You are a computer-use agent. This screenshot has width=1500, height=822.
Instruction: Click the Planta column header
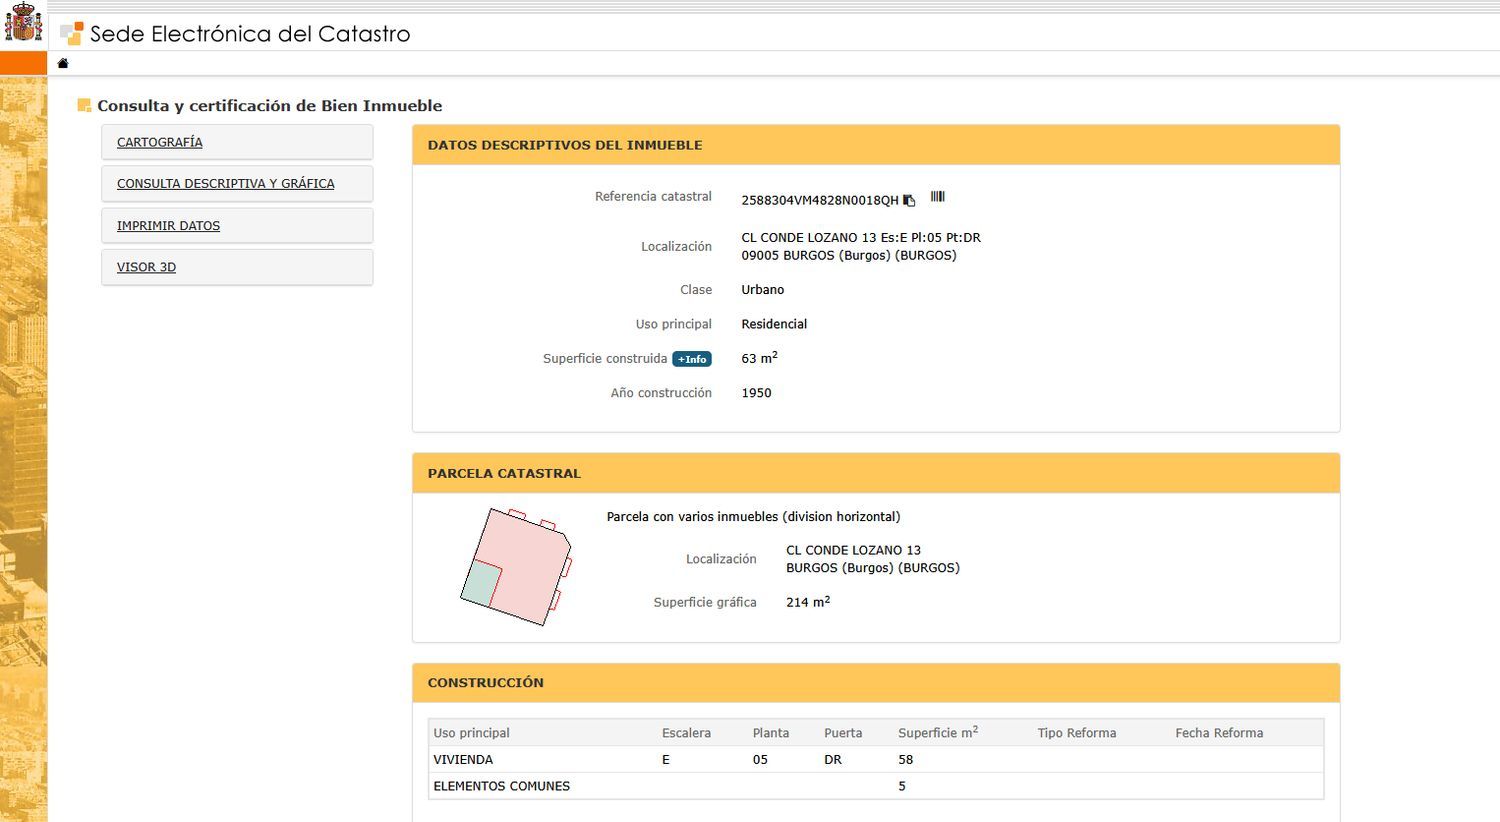pyautogui.click(x=771, y=733)
